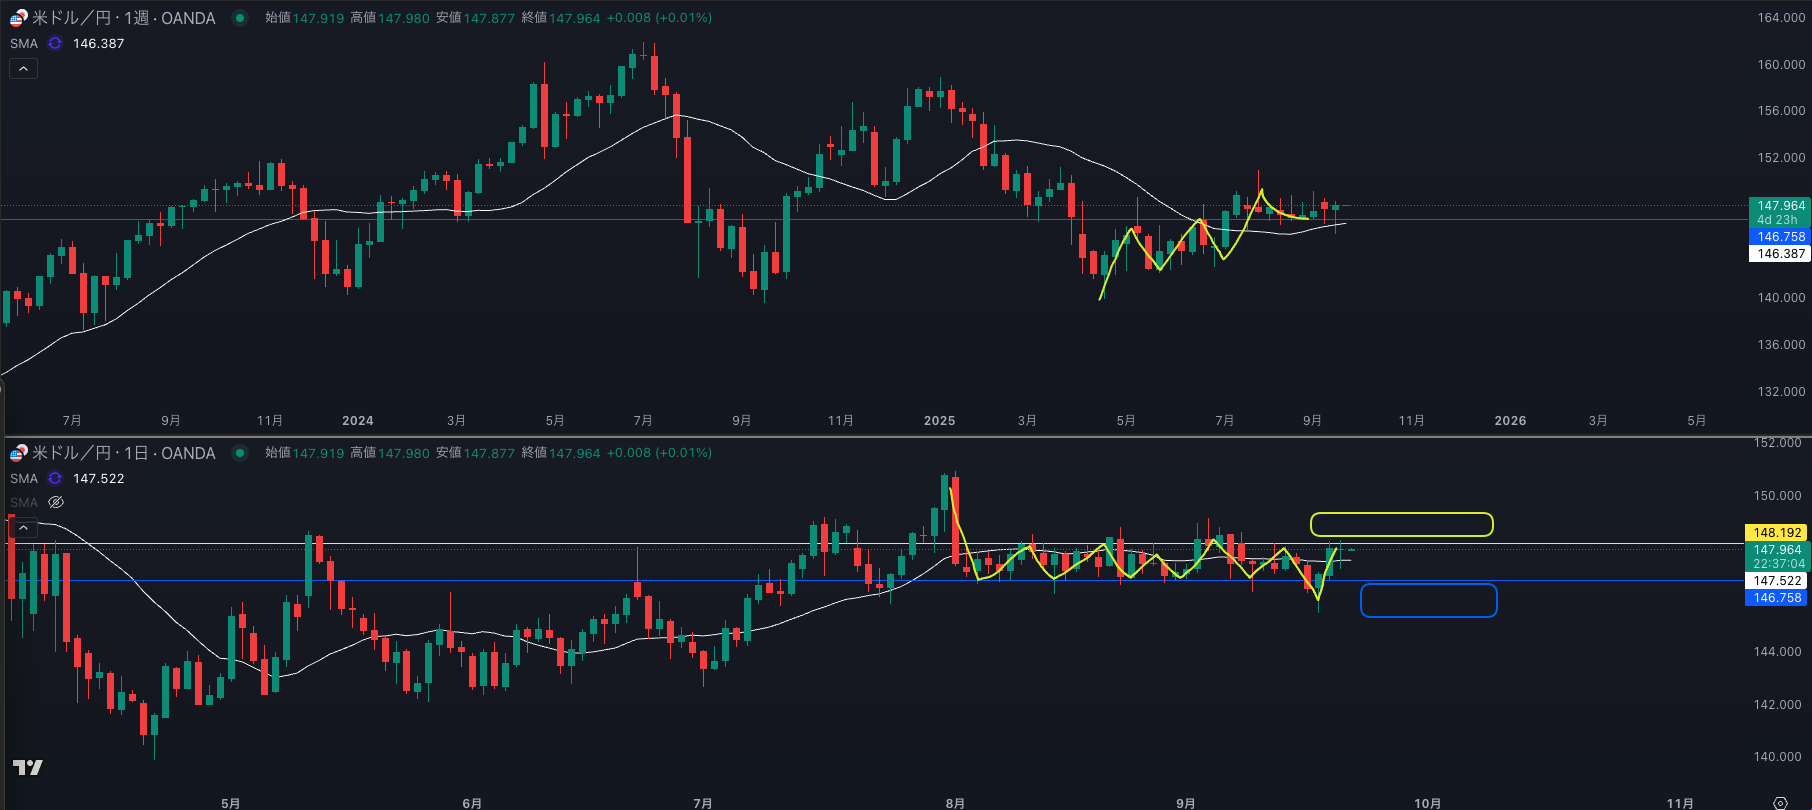Click the USD/JPY flag icon on weekly chart
The image size is (1812, 810).
pyautogui.click(x=18, y=18)
